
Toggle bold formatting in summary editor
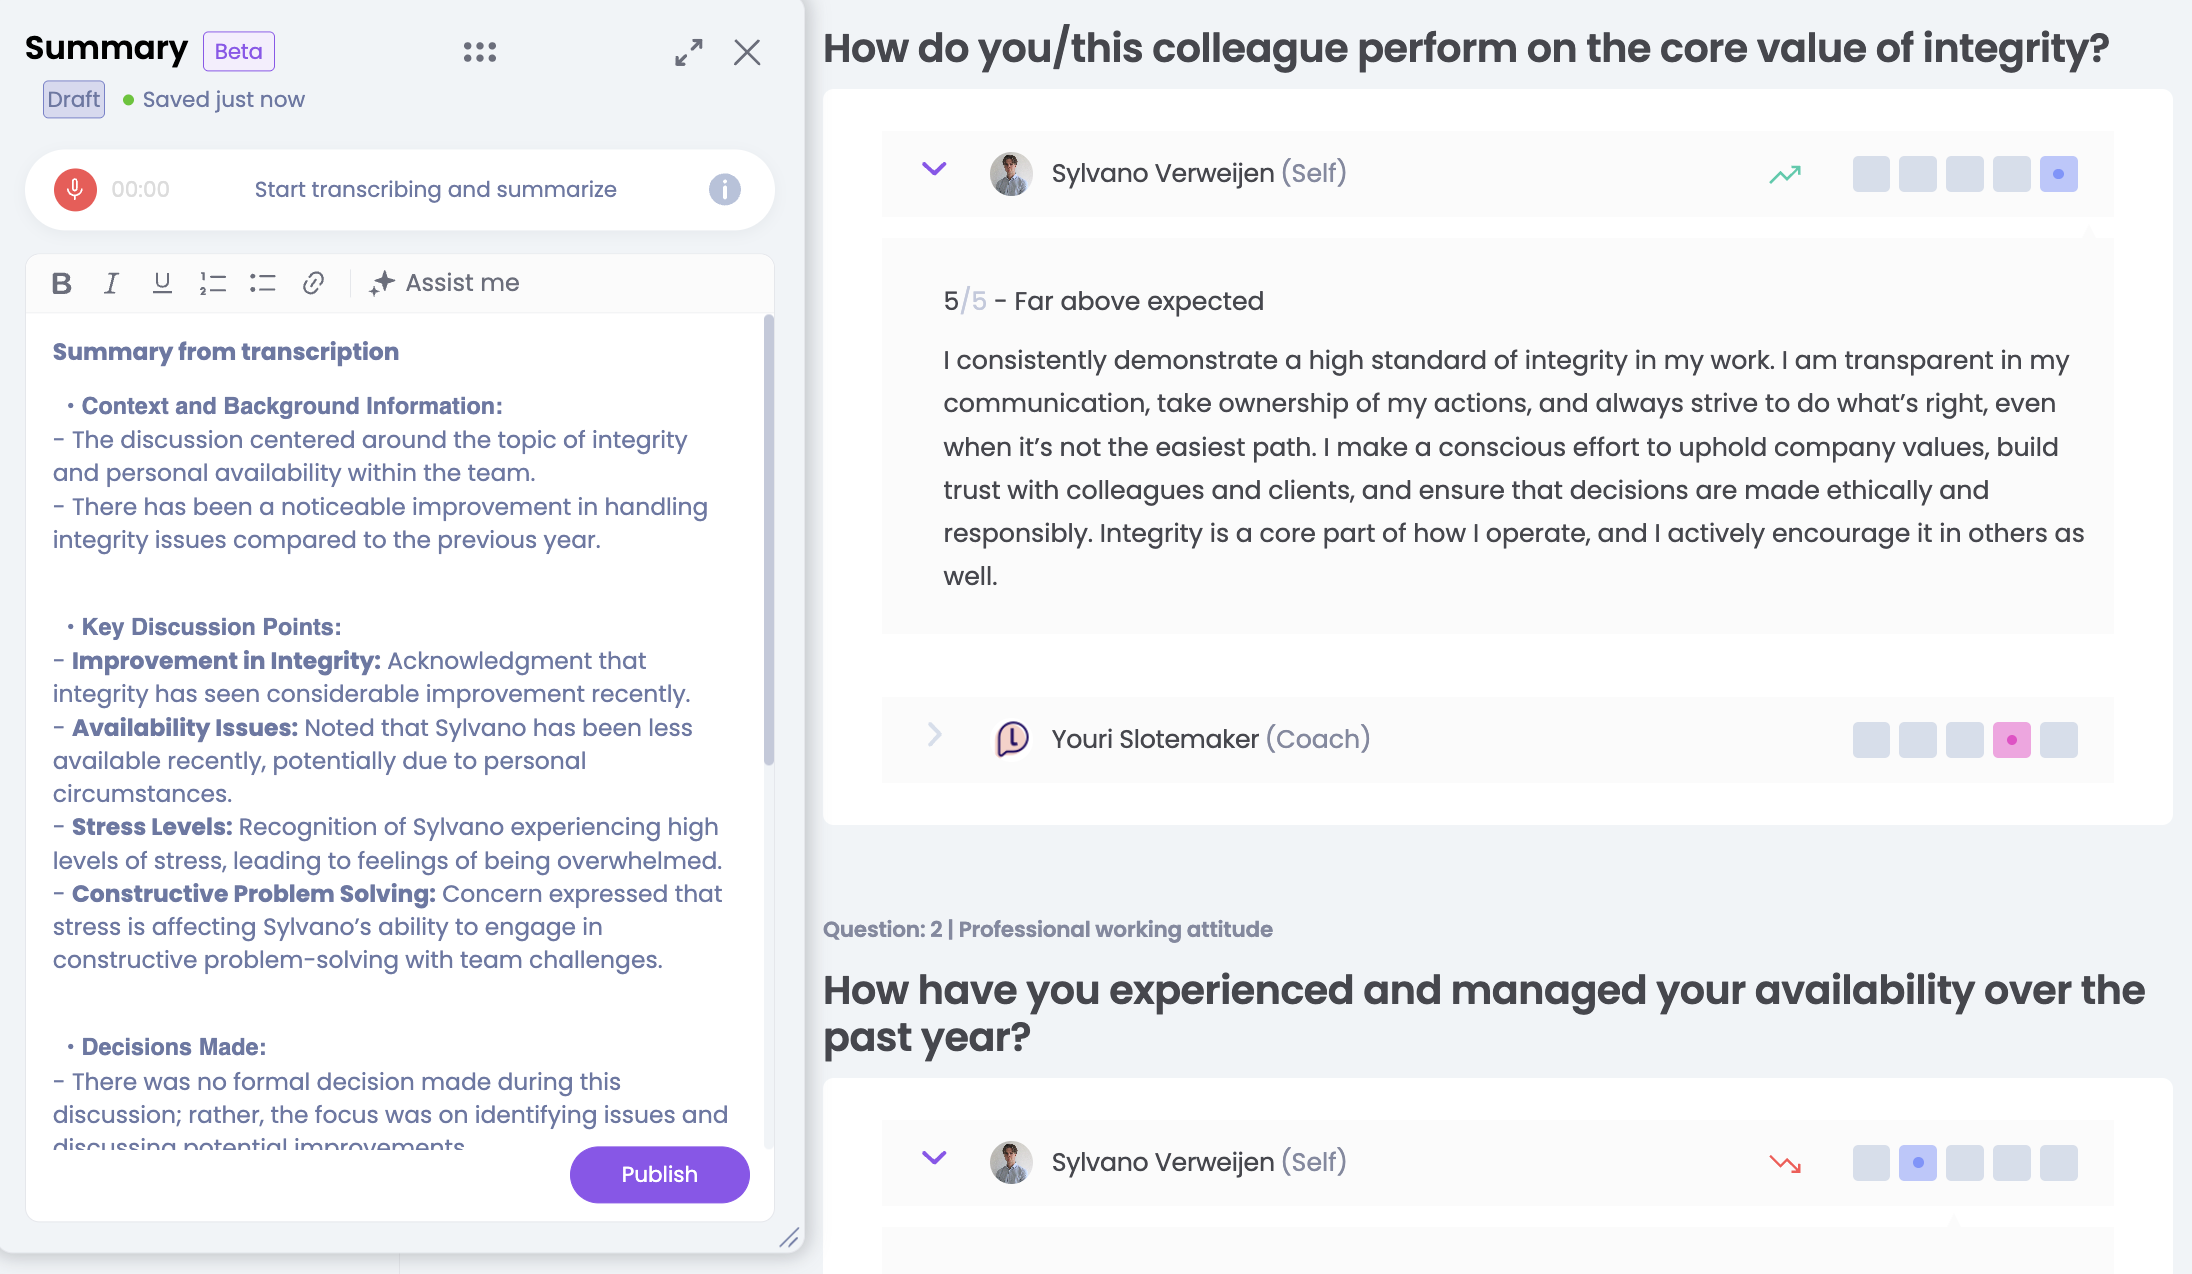[x=61, y=283]
